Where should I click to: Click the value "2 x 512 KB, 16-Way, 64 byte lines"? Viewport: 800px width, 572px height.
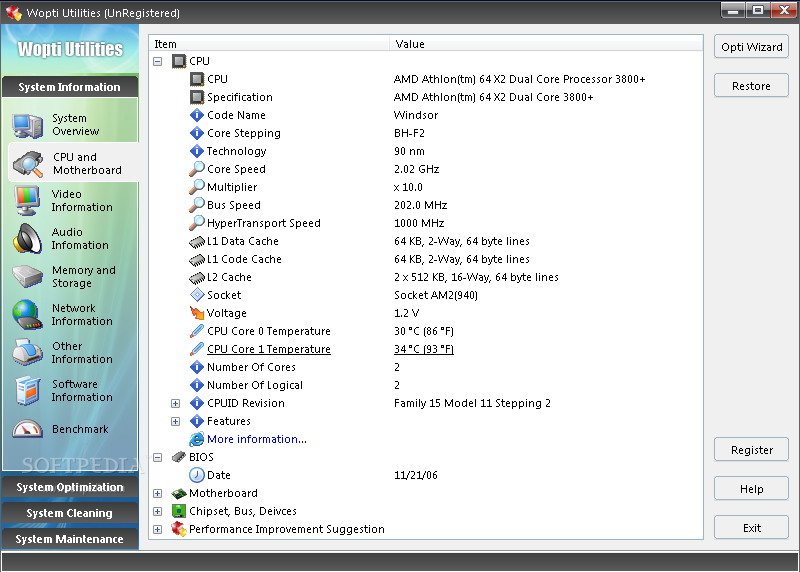[476, 277]
